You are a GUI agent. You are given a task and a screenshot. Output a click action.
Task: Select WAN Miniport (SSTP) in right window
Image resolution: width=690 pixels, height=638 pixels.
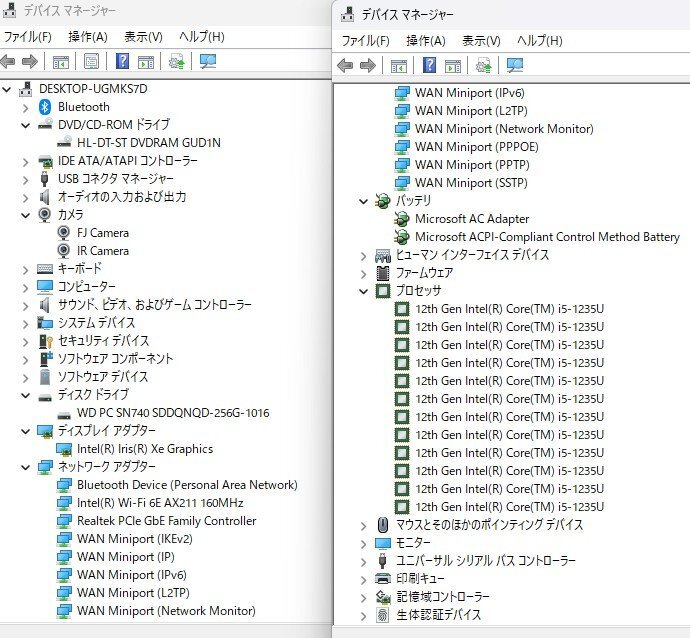(471, 183)
